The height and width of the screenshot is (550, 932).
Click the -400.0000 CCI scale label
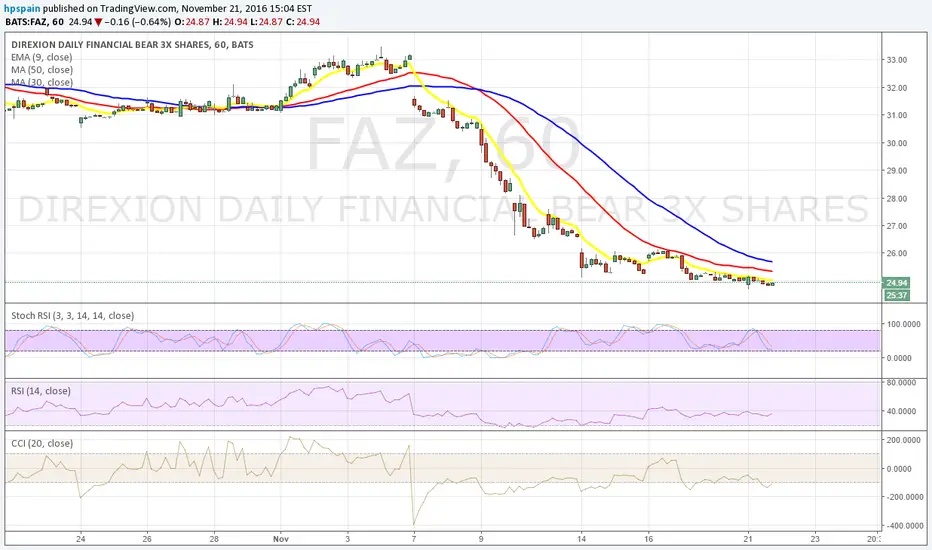tap(903, 526)
